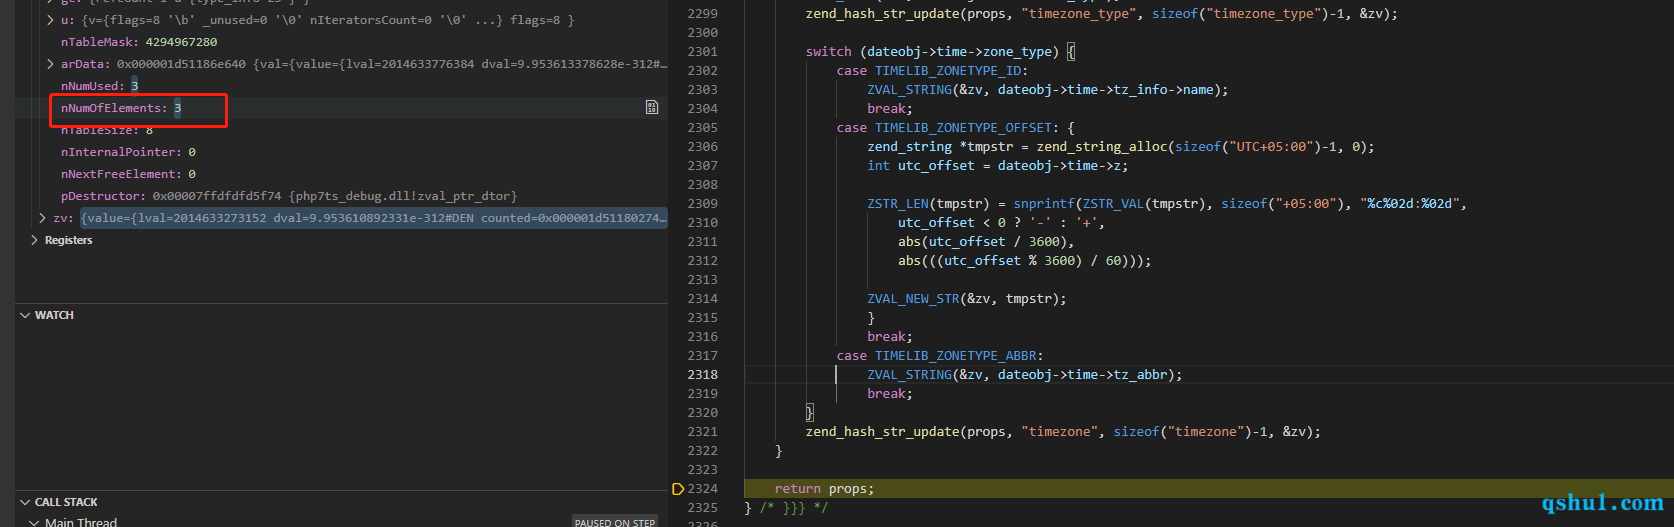The height and width of the screenshot is (527, 1674).
Task: Select the nNumUsed: 3 variable row
Action: pyautogui.click(x=341, y=86)
